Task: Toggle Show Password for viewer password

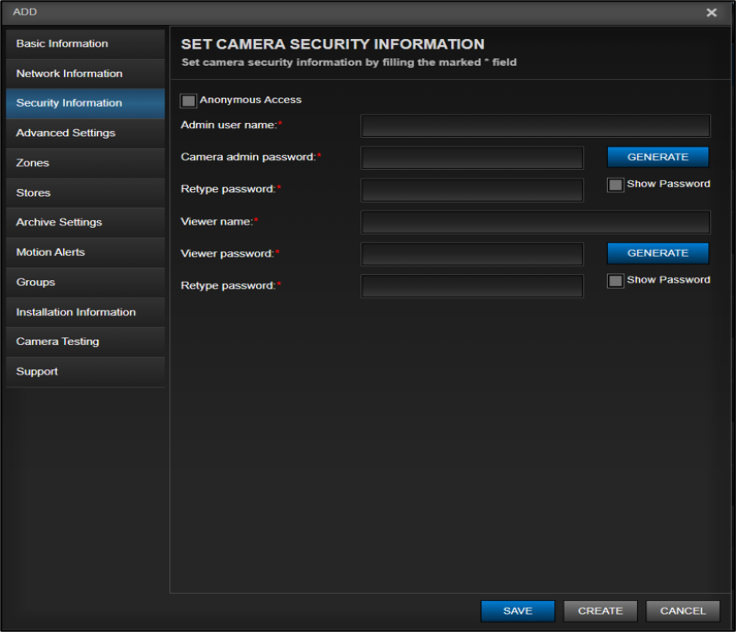Action: (615, 281)
